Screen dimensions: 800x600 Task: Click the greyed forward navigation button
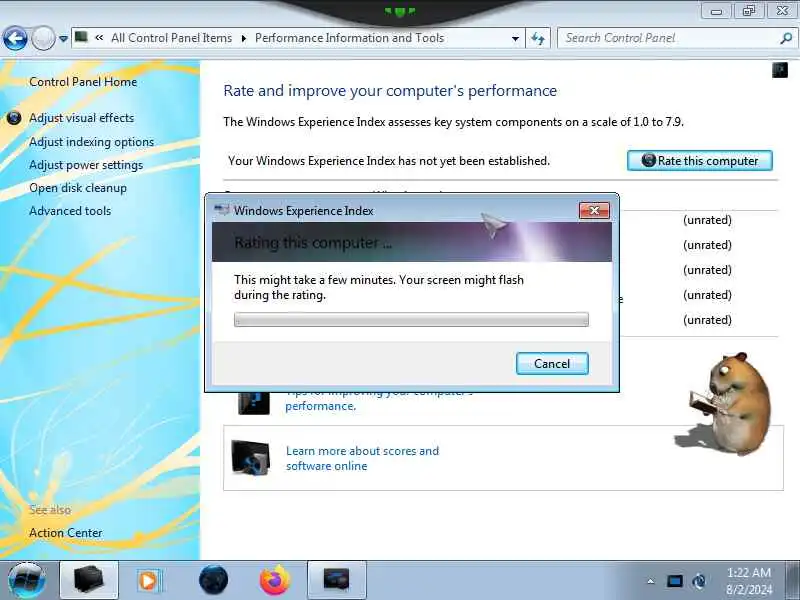(x=43, y=39)
